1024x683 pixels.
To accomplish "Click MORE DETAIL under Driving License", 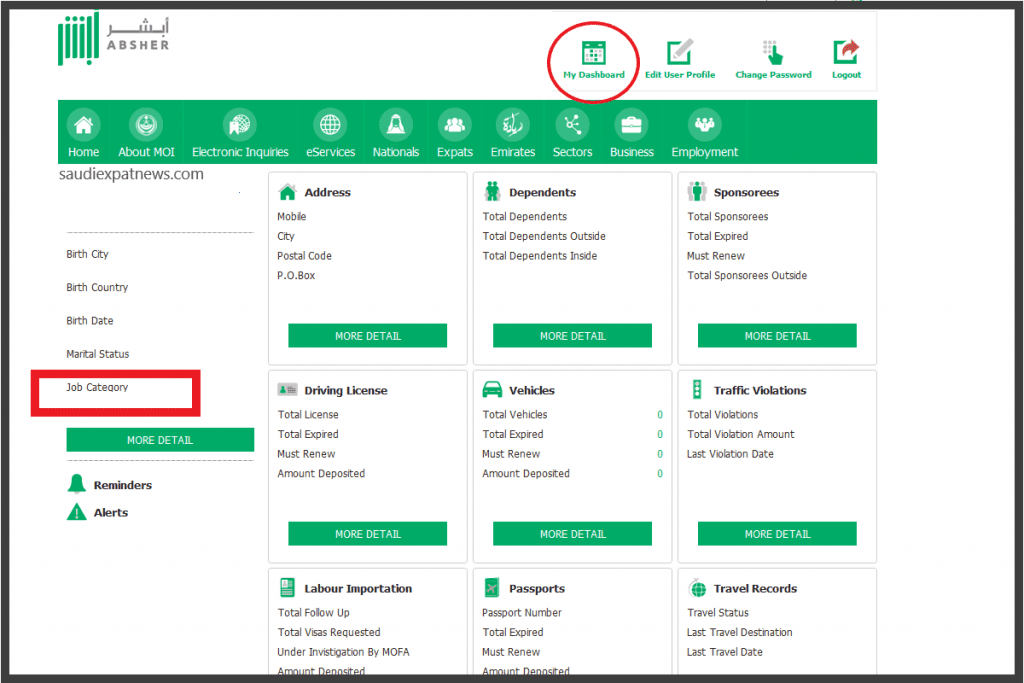I will point(368,533).
